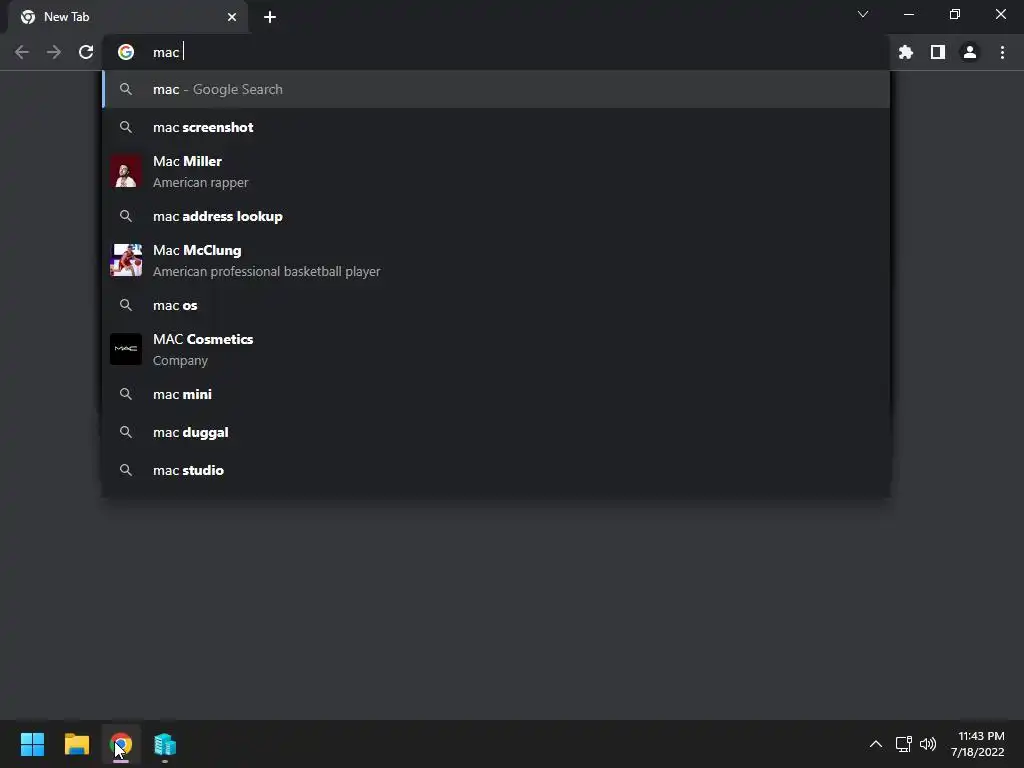Show hidden tray icons chevron

[876, 744]
